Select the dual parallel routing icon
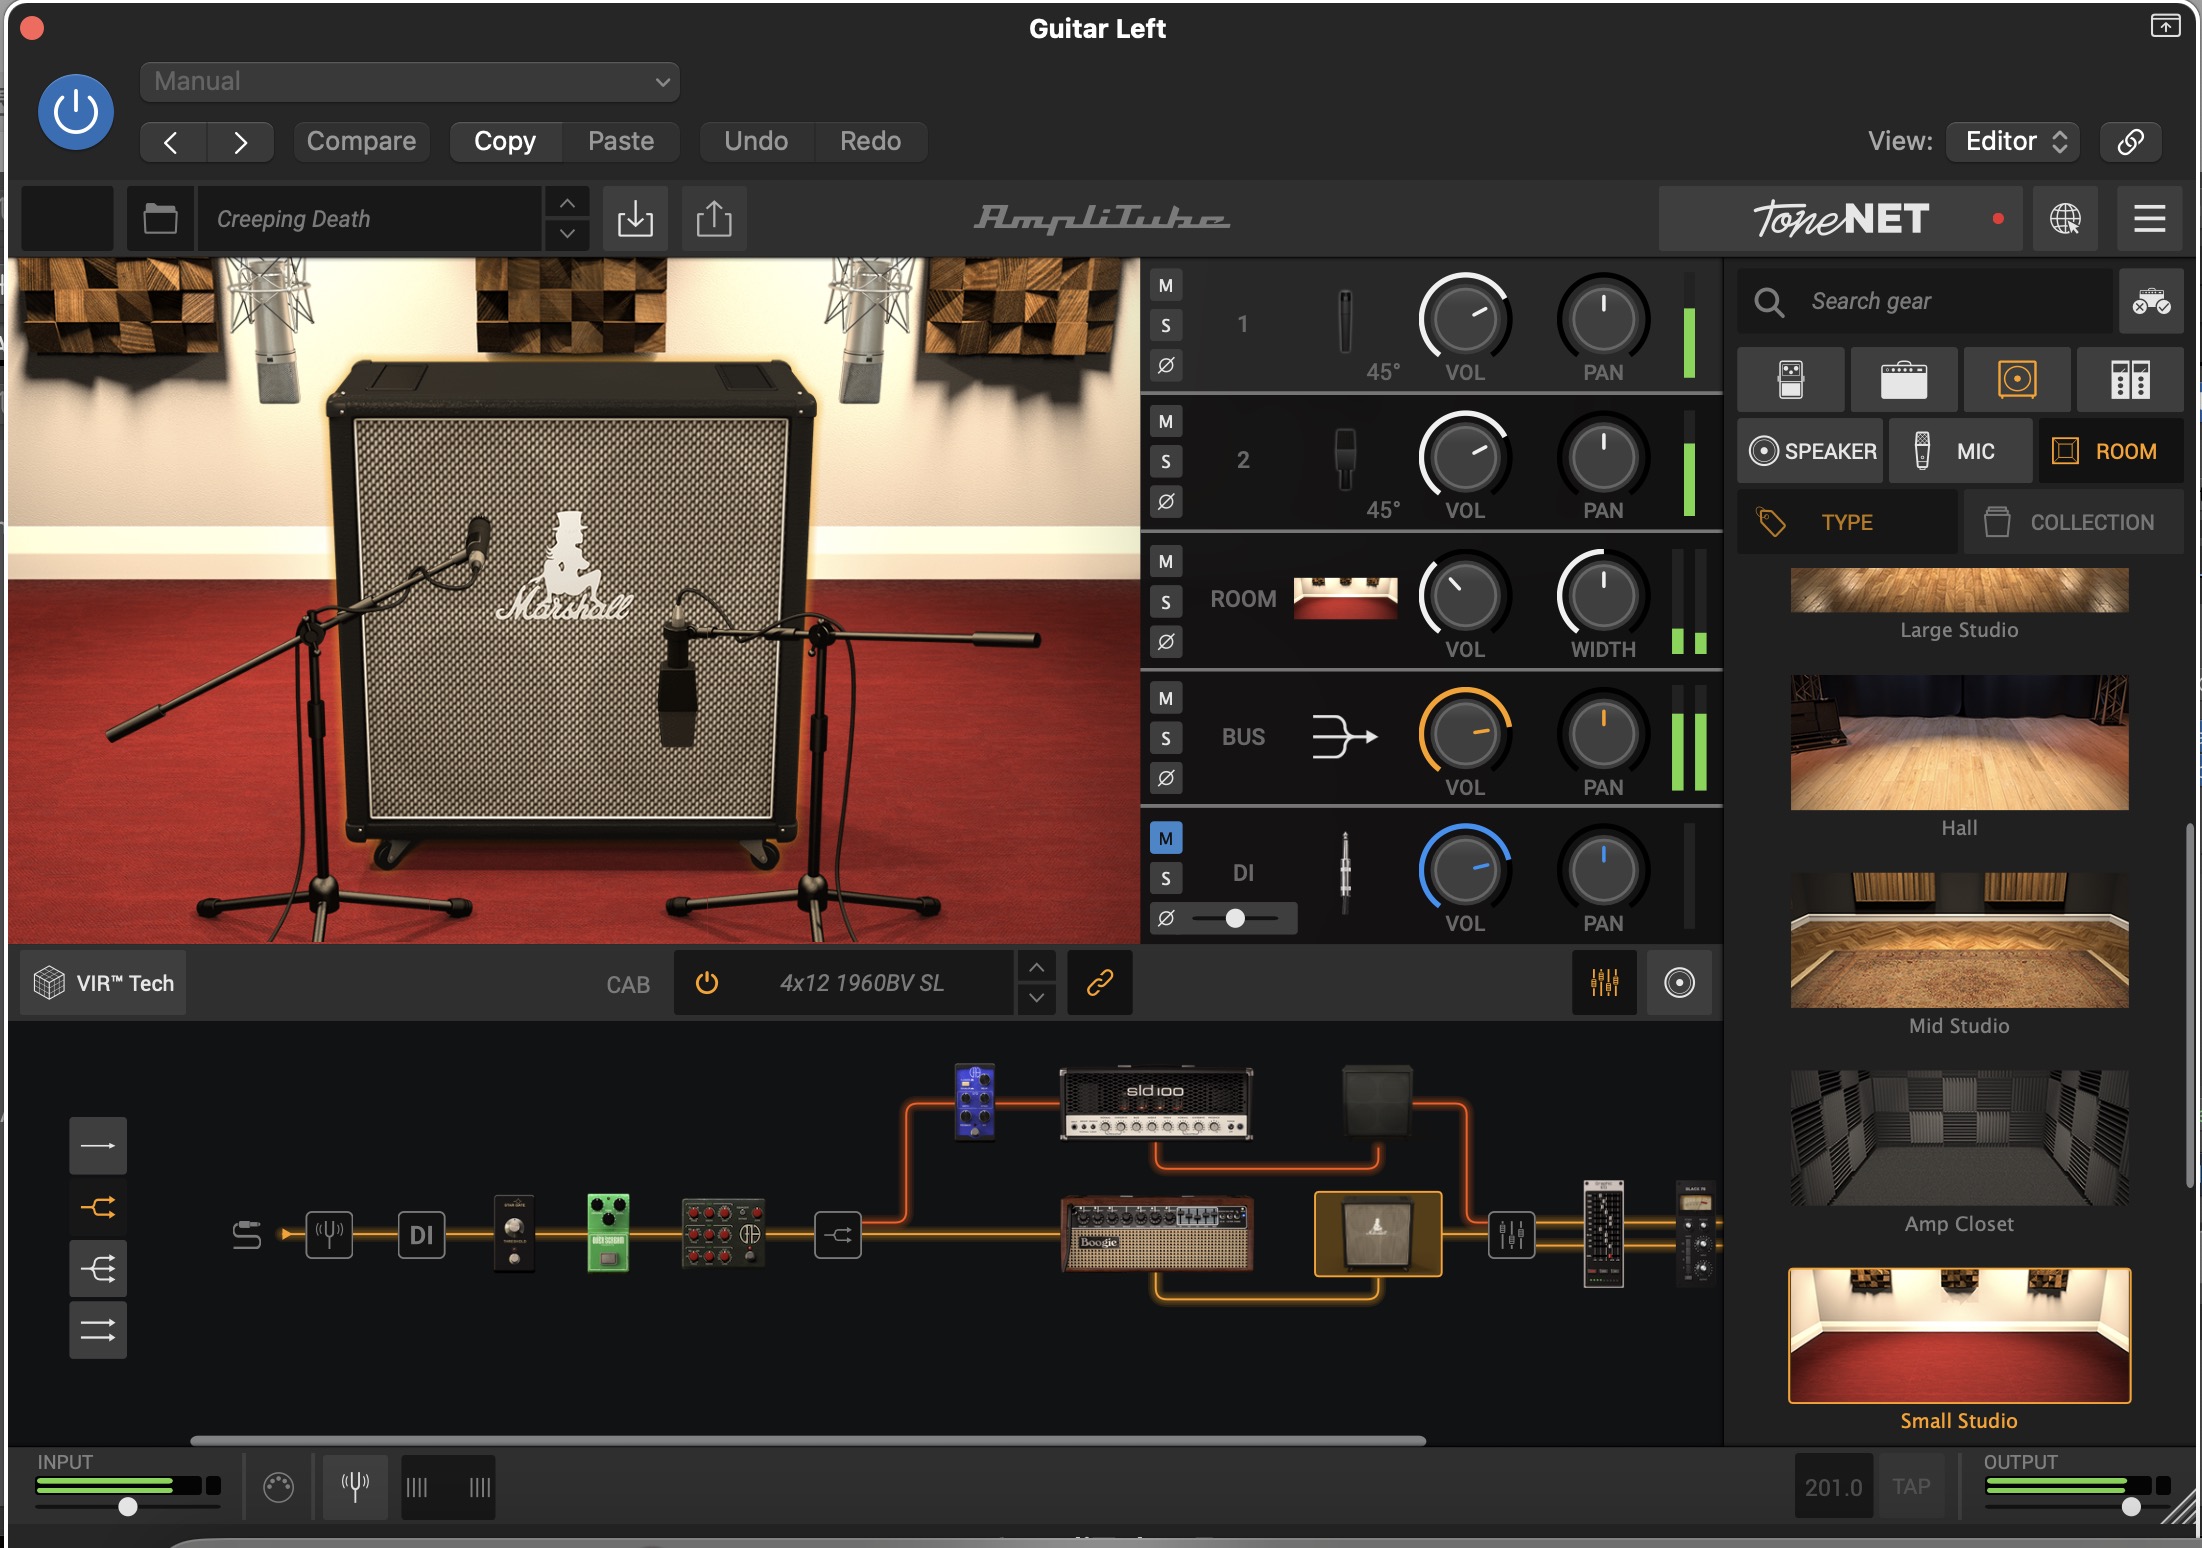 coord(98,1331)
